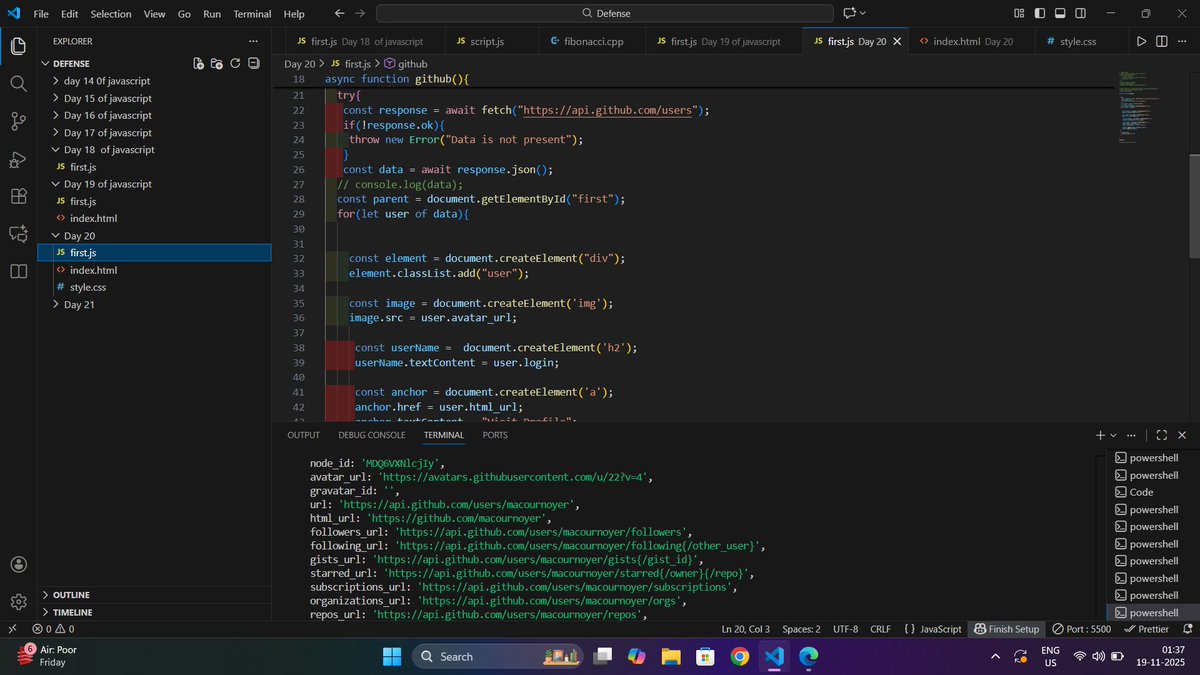Toggle the secondary side bar
This screenshot has height=675, width=1200.
point(1081,13)
